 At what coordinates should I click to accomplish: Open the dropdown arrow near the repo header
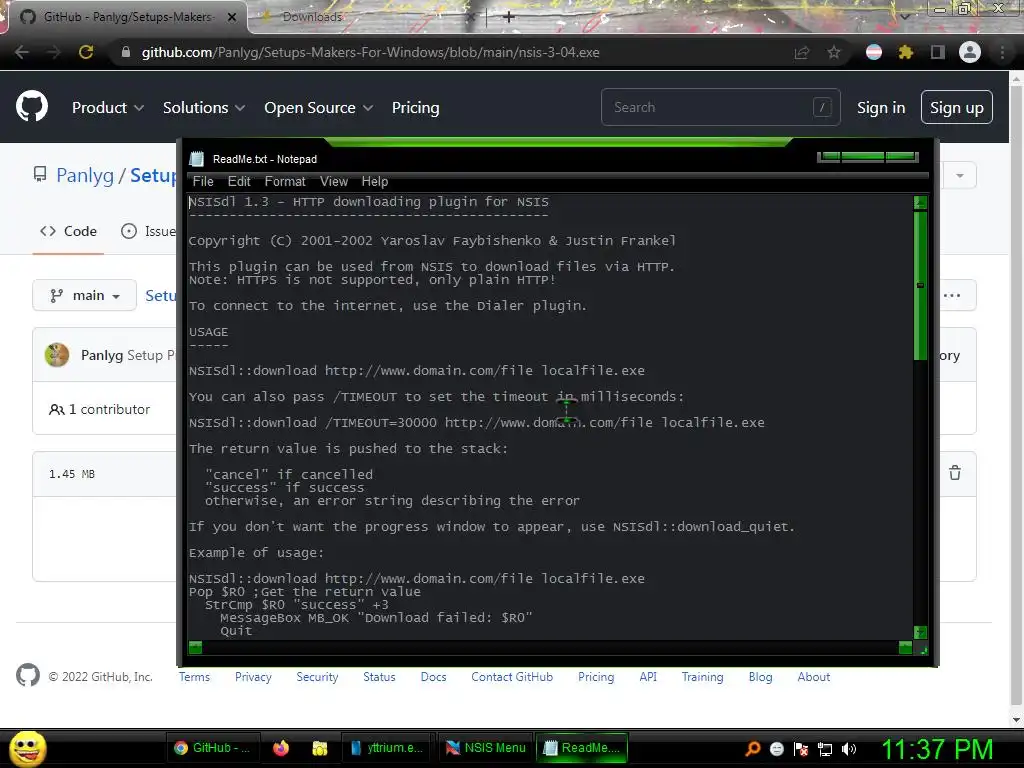[x=959, y=175]
